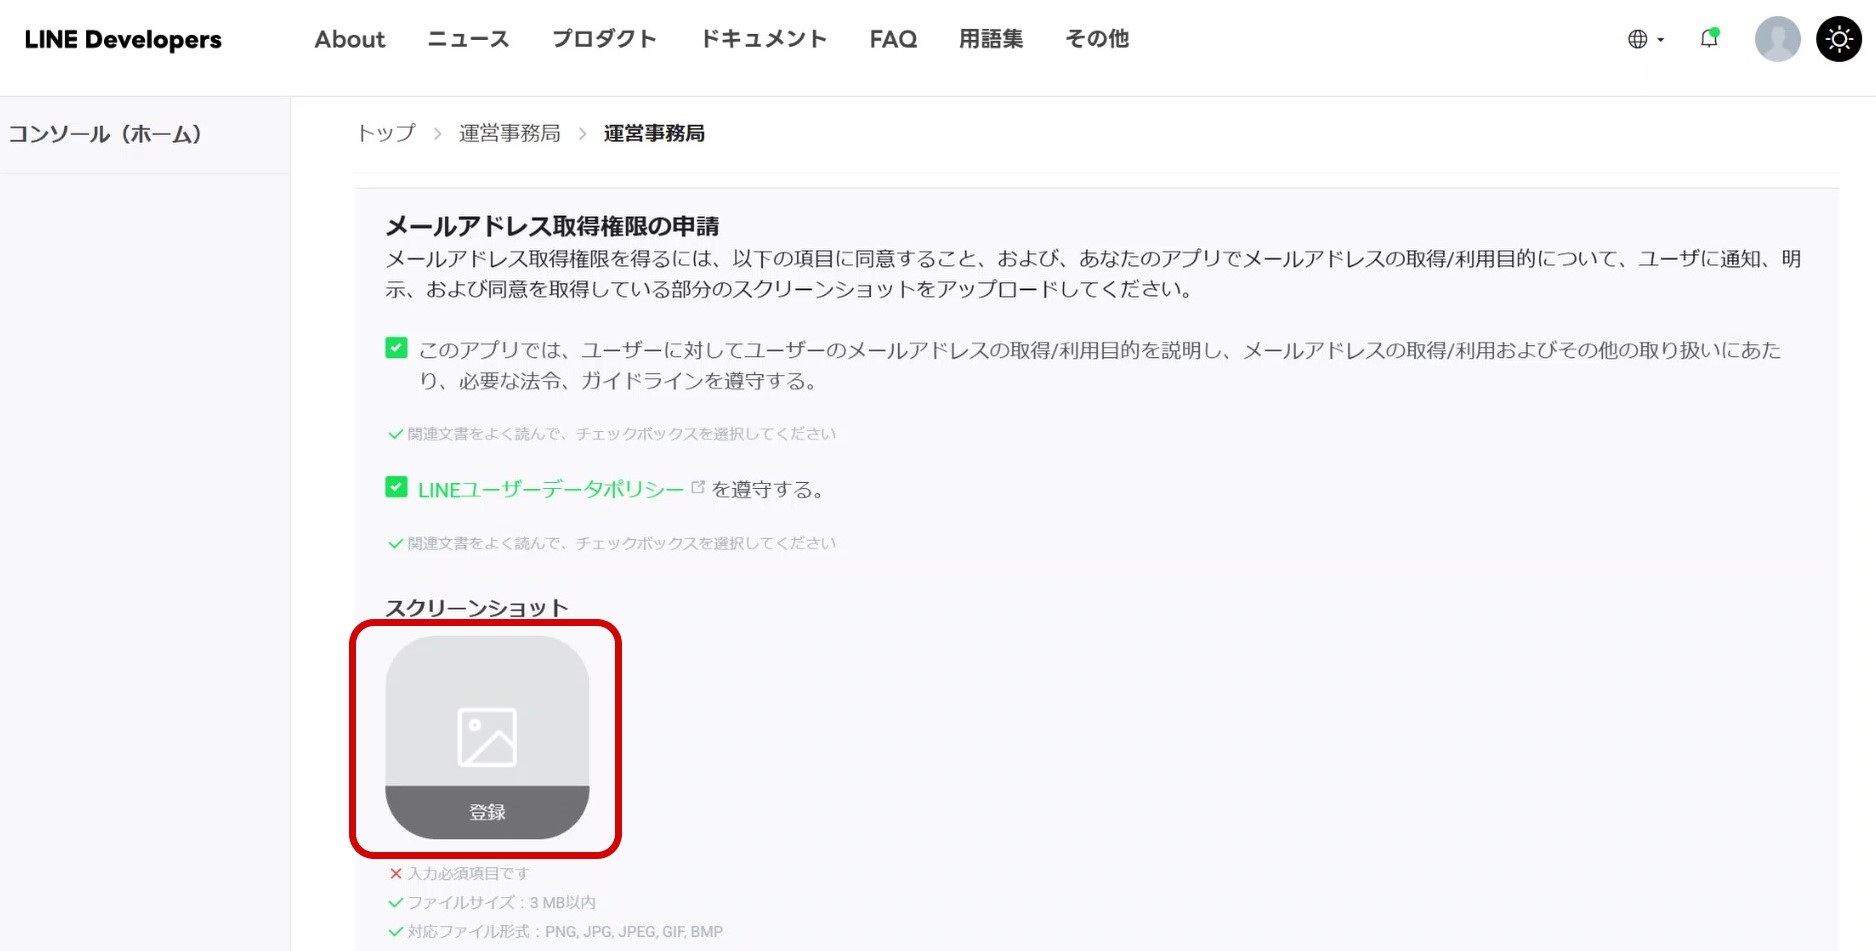This screenshot has width=1876, height=951.
Task: Open the LINEユーザーデータポリシー link
Action: tap(550, 489)
